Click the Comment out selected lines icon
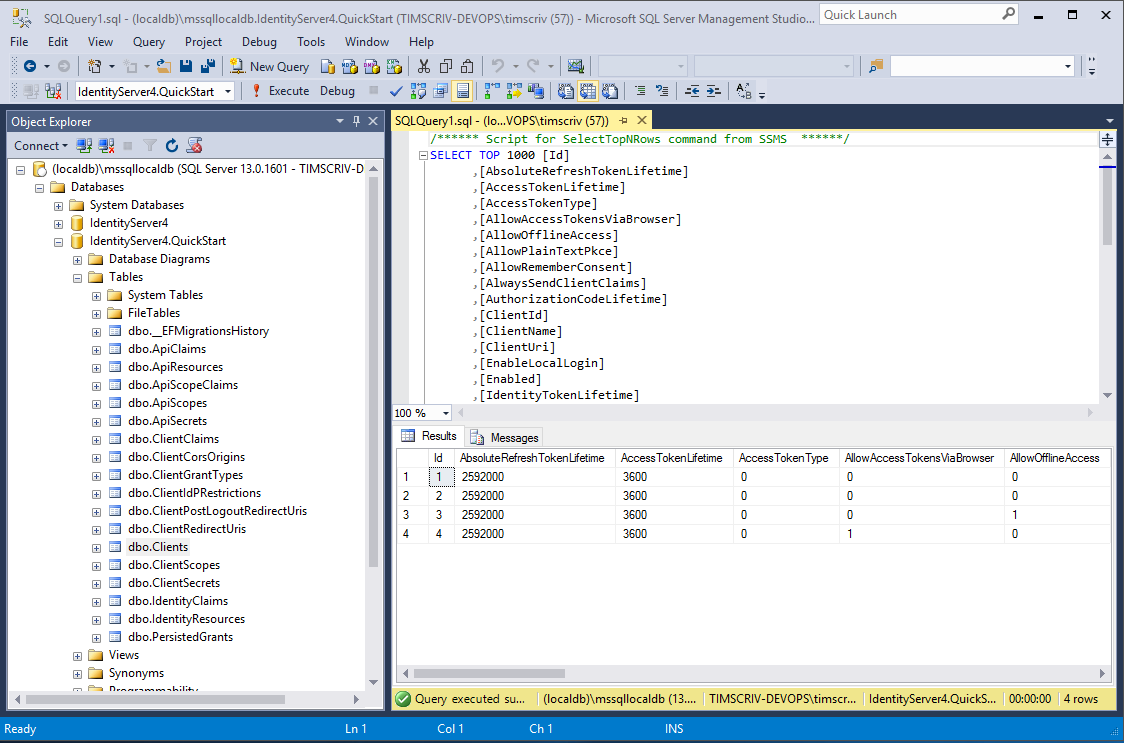 [x=639, y=91]
